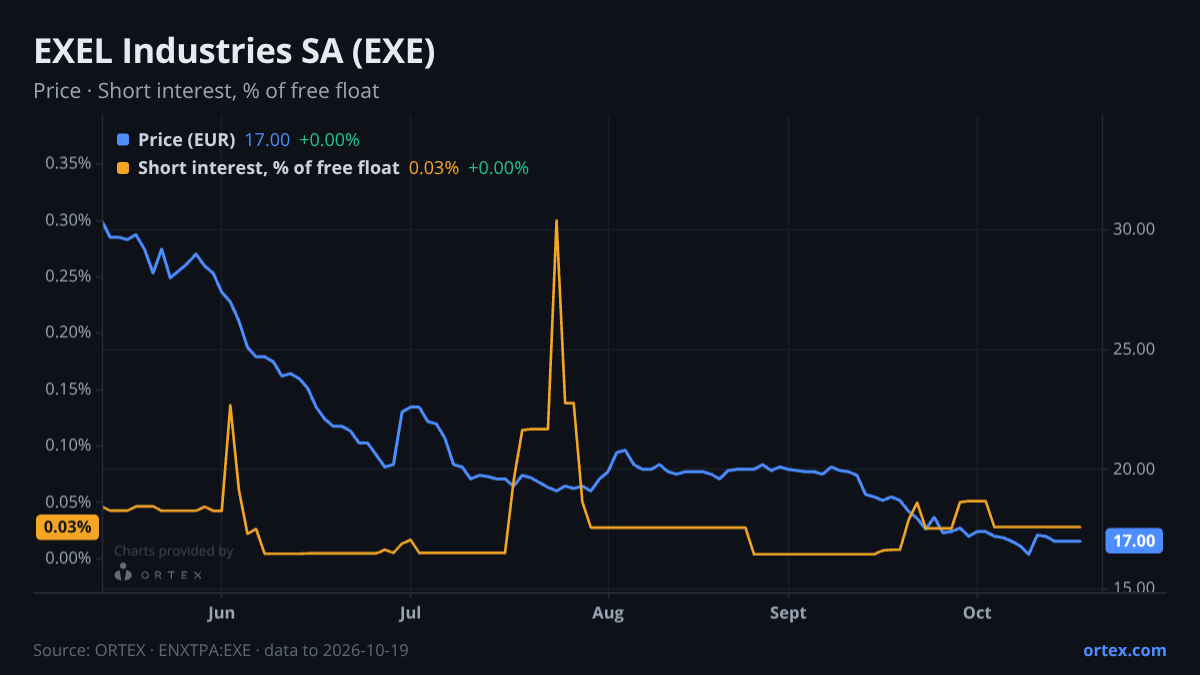The image size is (1200, 675).
Task: Click the Oct label on the time axis
Action: pos(977,613)
